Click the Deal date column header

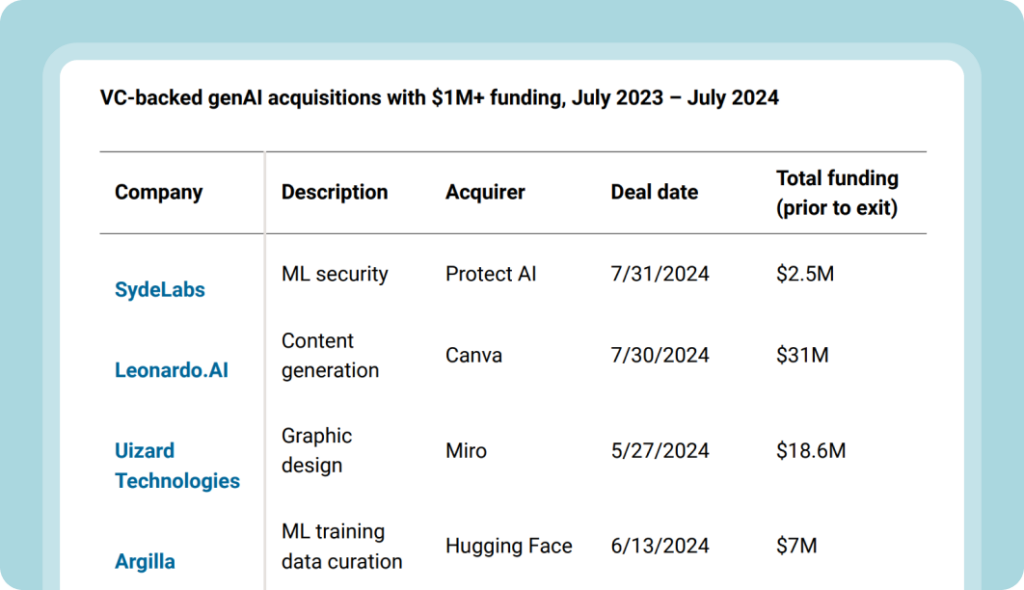click(x=654, y=192)
